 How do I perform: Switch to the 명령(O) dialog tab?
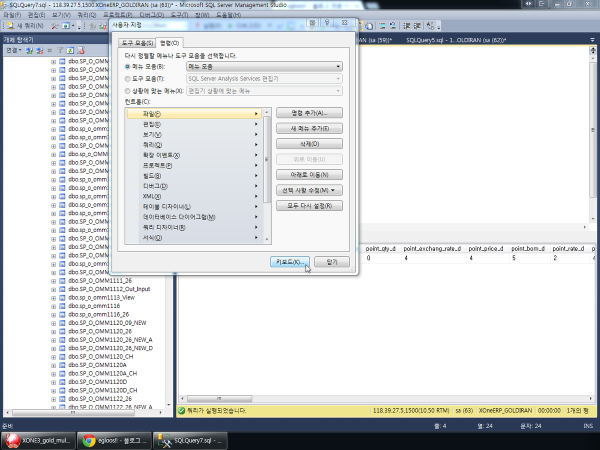[170, 43]
